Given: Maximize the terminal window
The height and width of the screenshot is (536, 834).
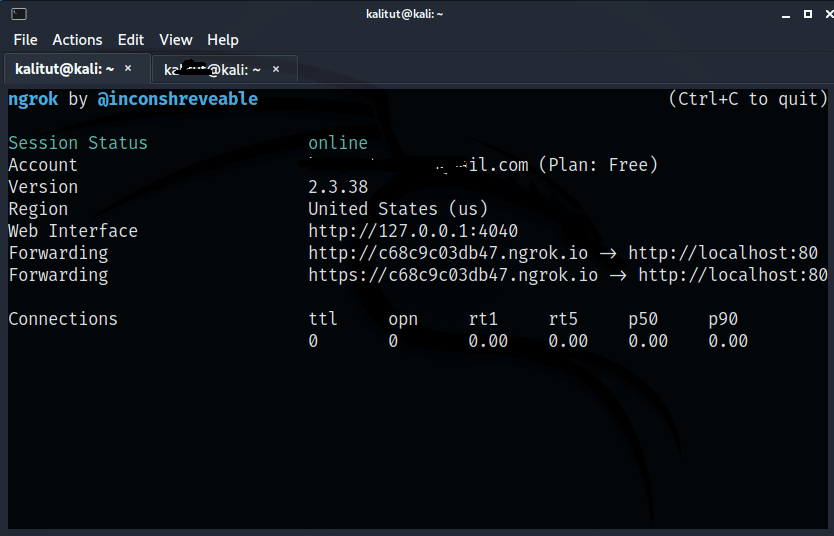Looking at the screenshot, I should [x=807, y=14].
